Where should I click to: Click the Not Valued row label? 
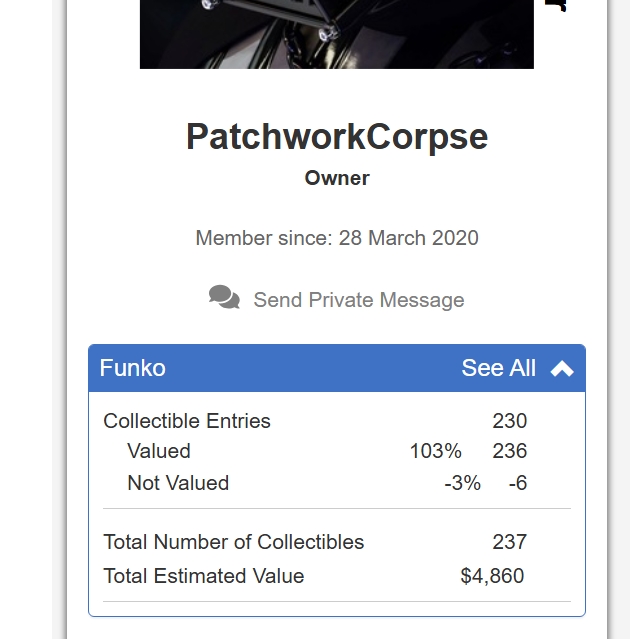click(x=178, y=483)
